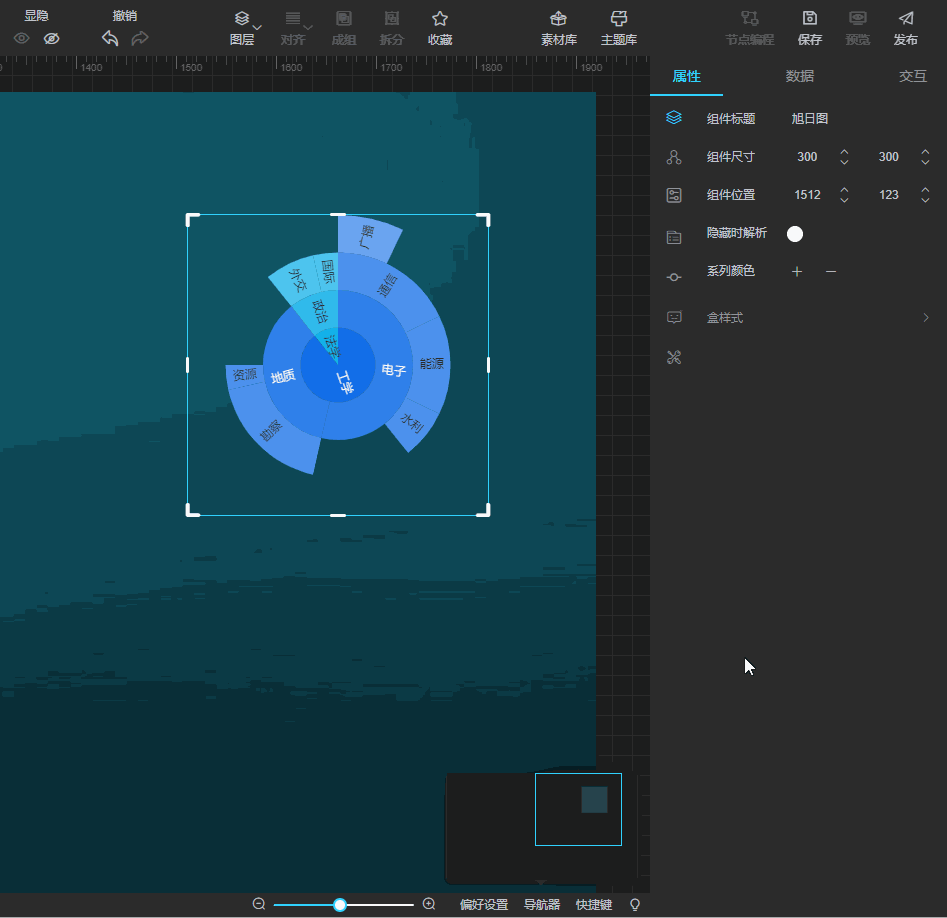This screenshot has width=947, height=918.
Task: Redo action with forward arrow
Action: pos(140,39)
